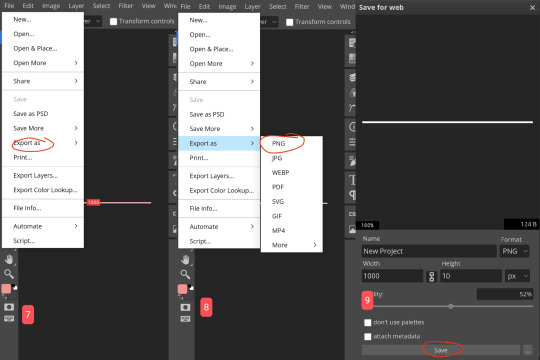540x360 pixels.
Task: Choose Export Layers... in the middle File menu
Action: coord(219,176)
